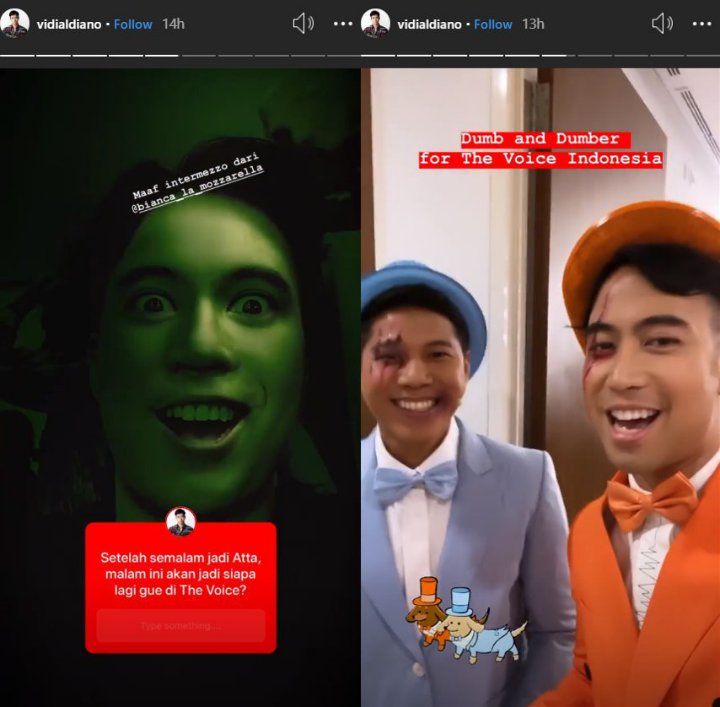Tap the cartoon dogs sticker
720x707 pixels.
click(x=466, y=619)
